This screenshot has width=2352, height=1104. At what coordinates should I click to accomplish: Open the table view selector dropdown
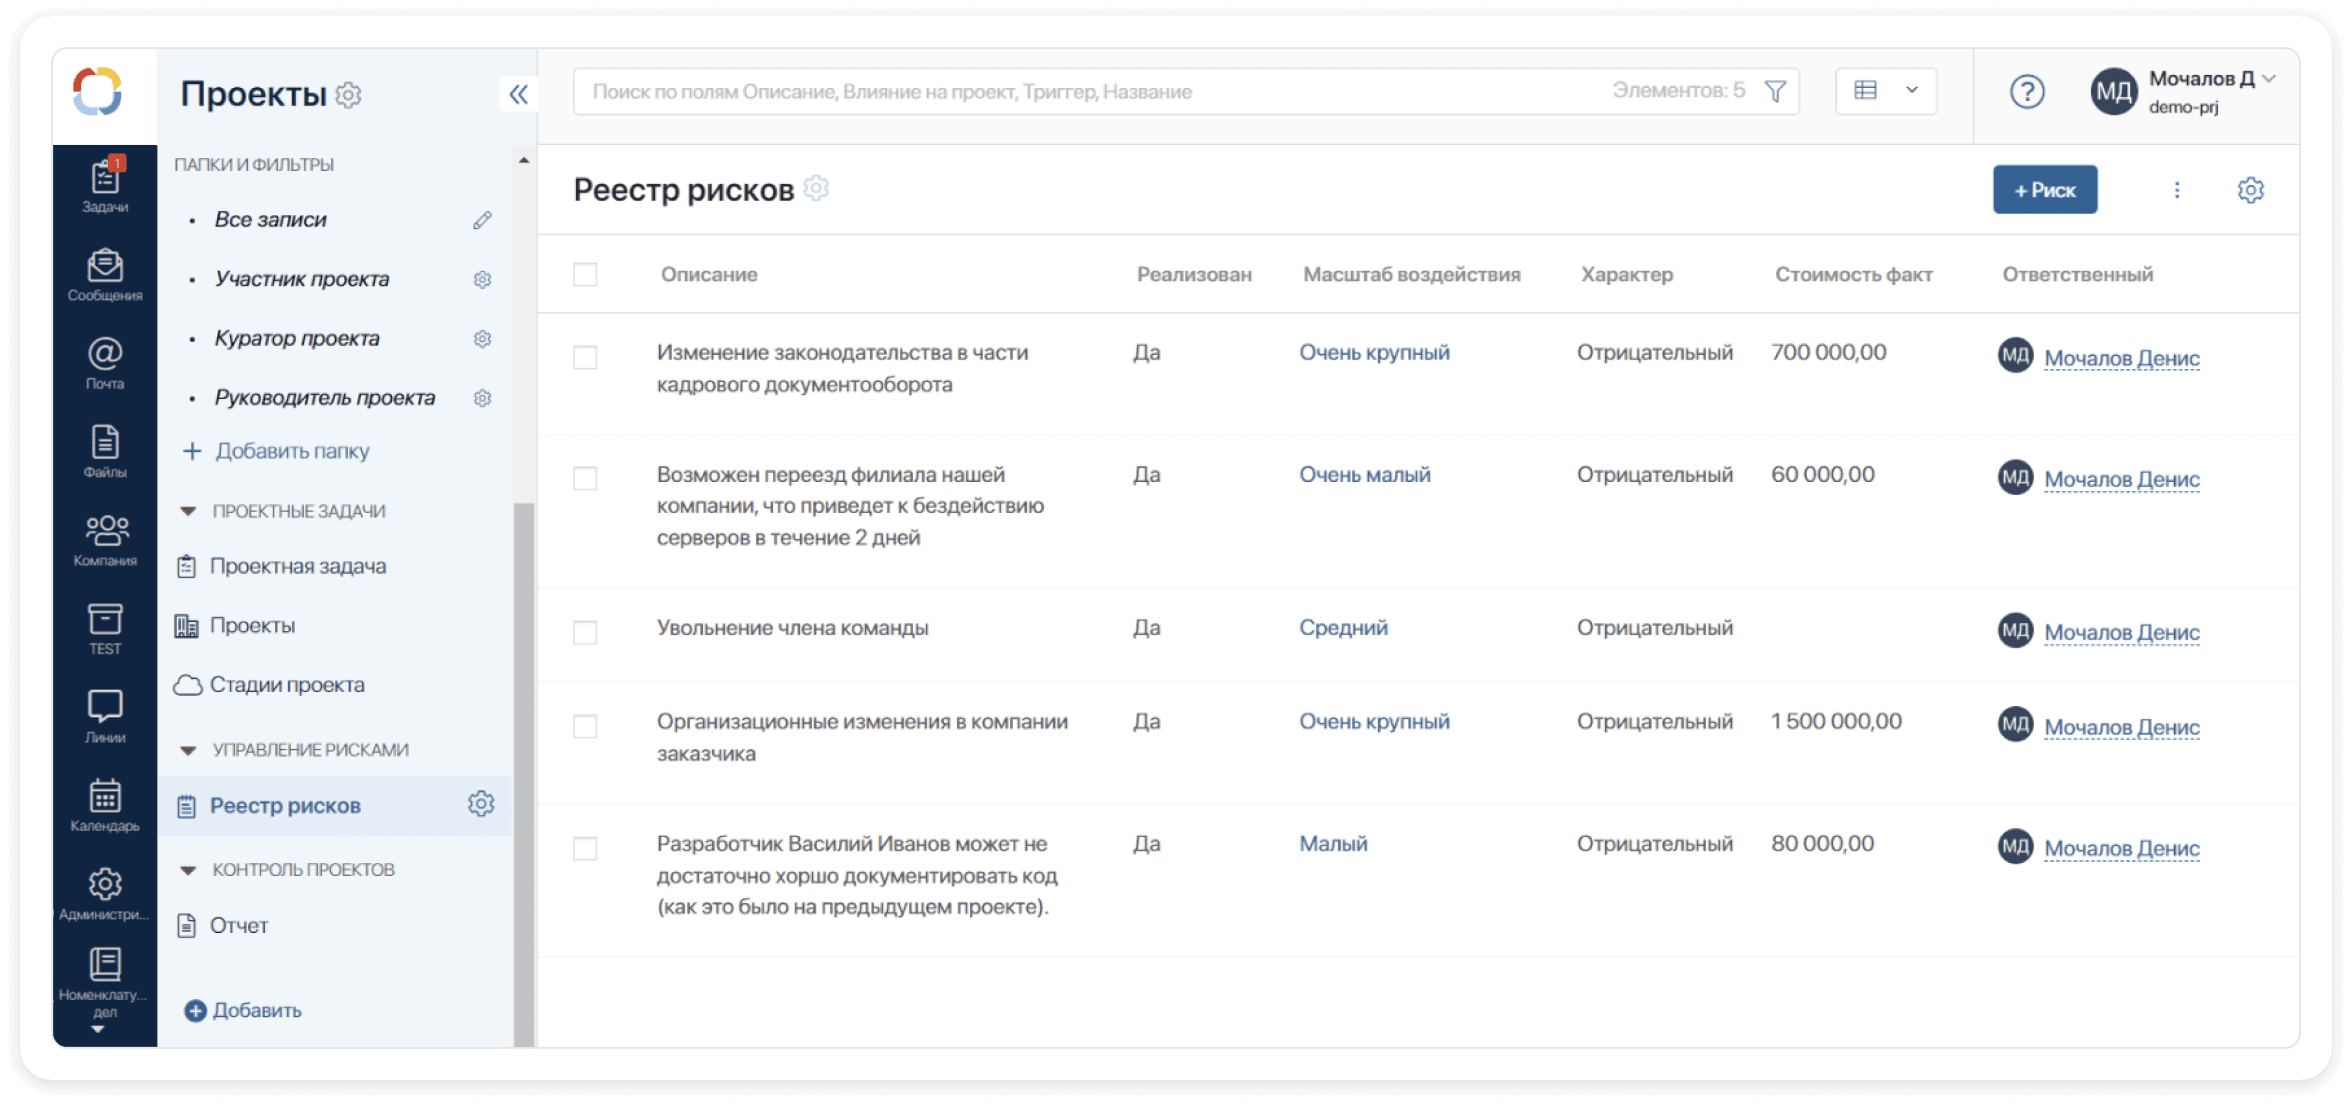click(1885, 90)
